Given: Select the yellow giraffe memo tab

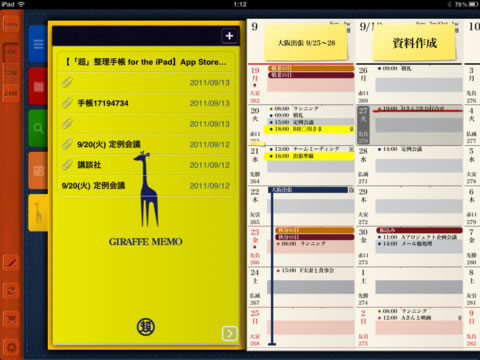Looking at the screenshot, I should click(x=38, y=213).
